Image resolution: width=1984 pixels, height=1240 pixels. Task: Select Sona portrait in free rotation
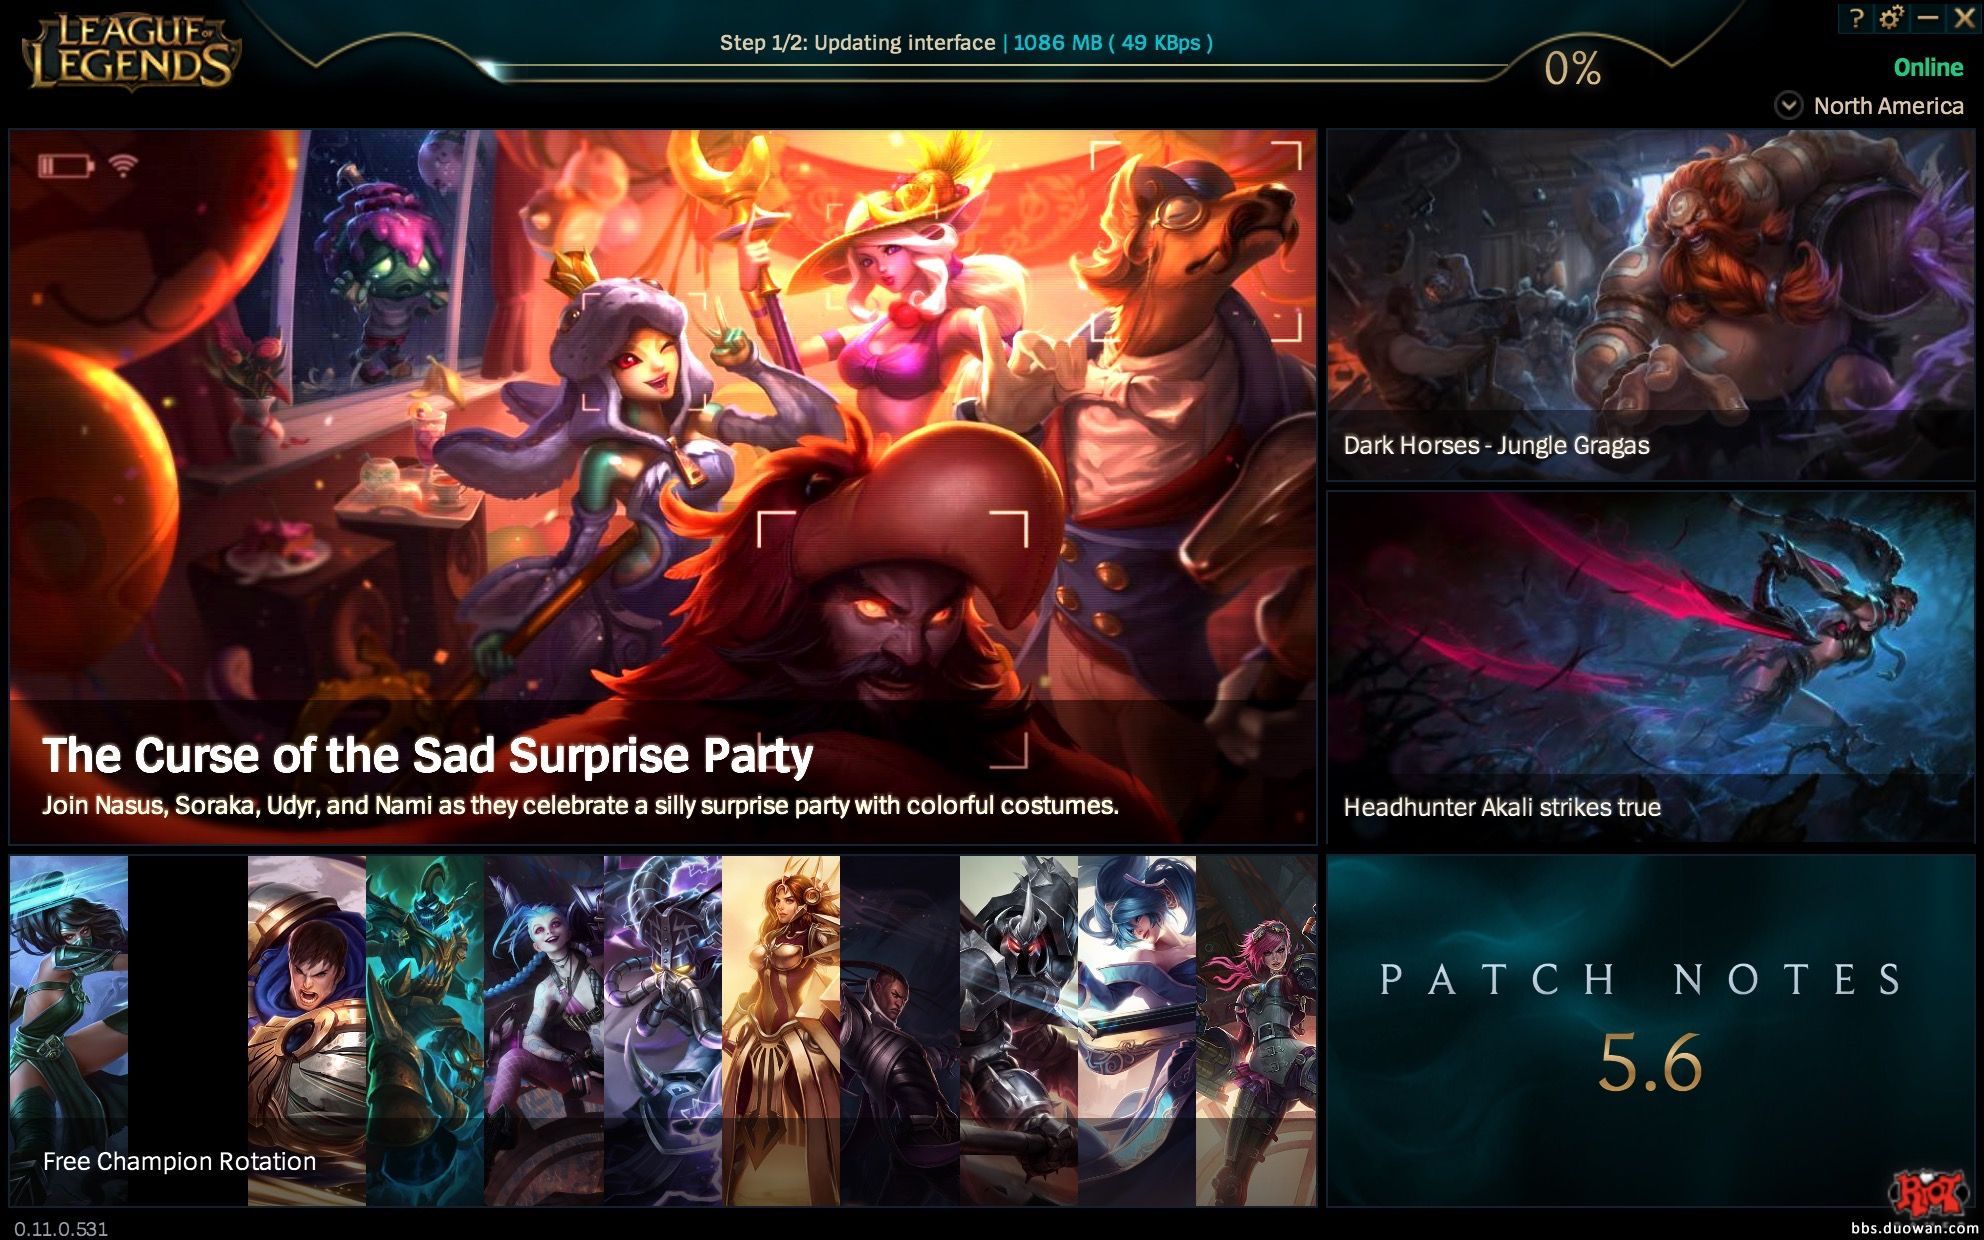click(1137, 1030)
